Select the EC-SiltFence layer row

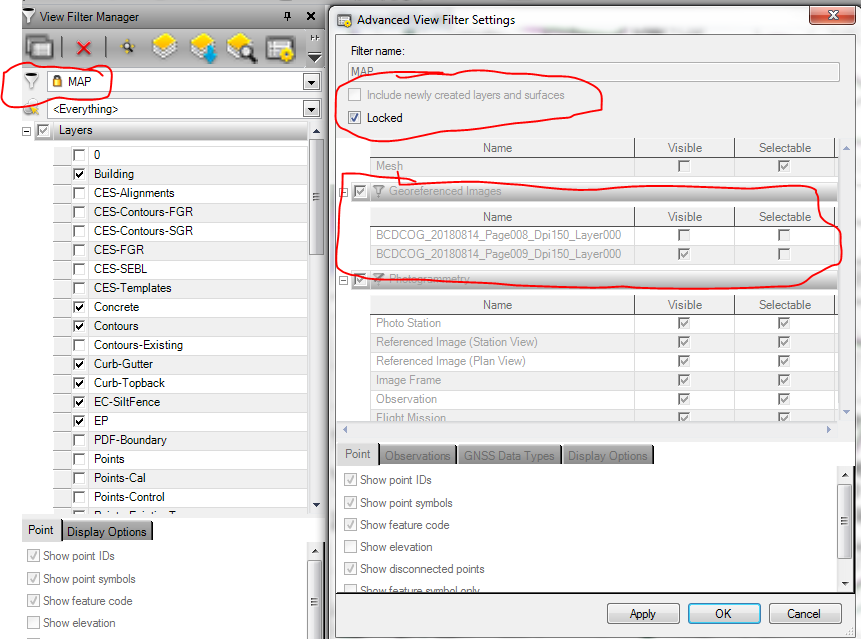click(180, 402)
